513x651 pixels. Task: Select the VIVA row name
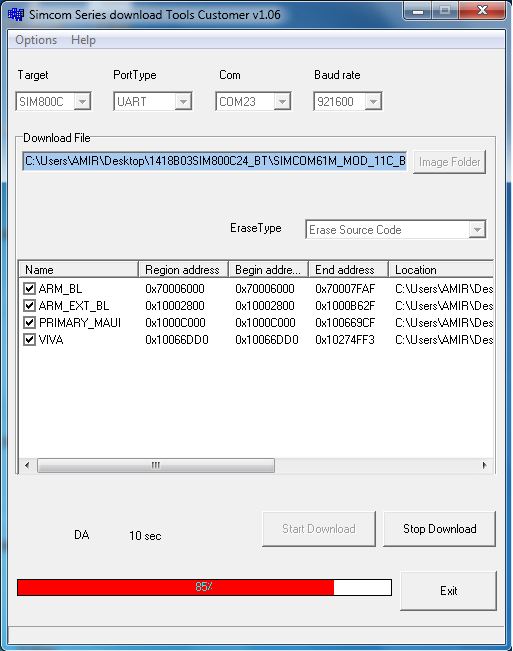tap(51, 340)
